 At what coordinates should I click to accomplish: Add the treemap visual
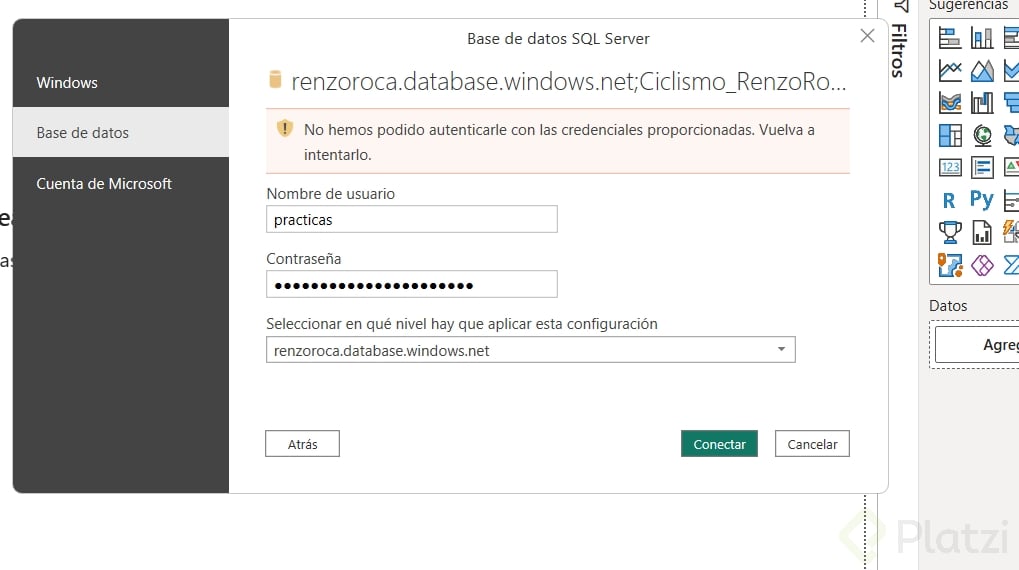tap(949, 135)
